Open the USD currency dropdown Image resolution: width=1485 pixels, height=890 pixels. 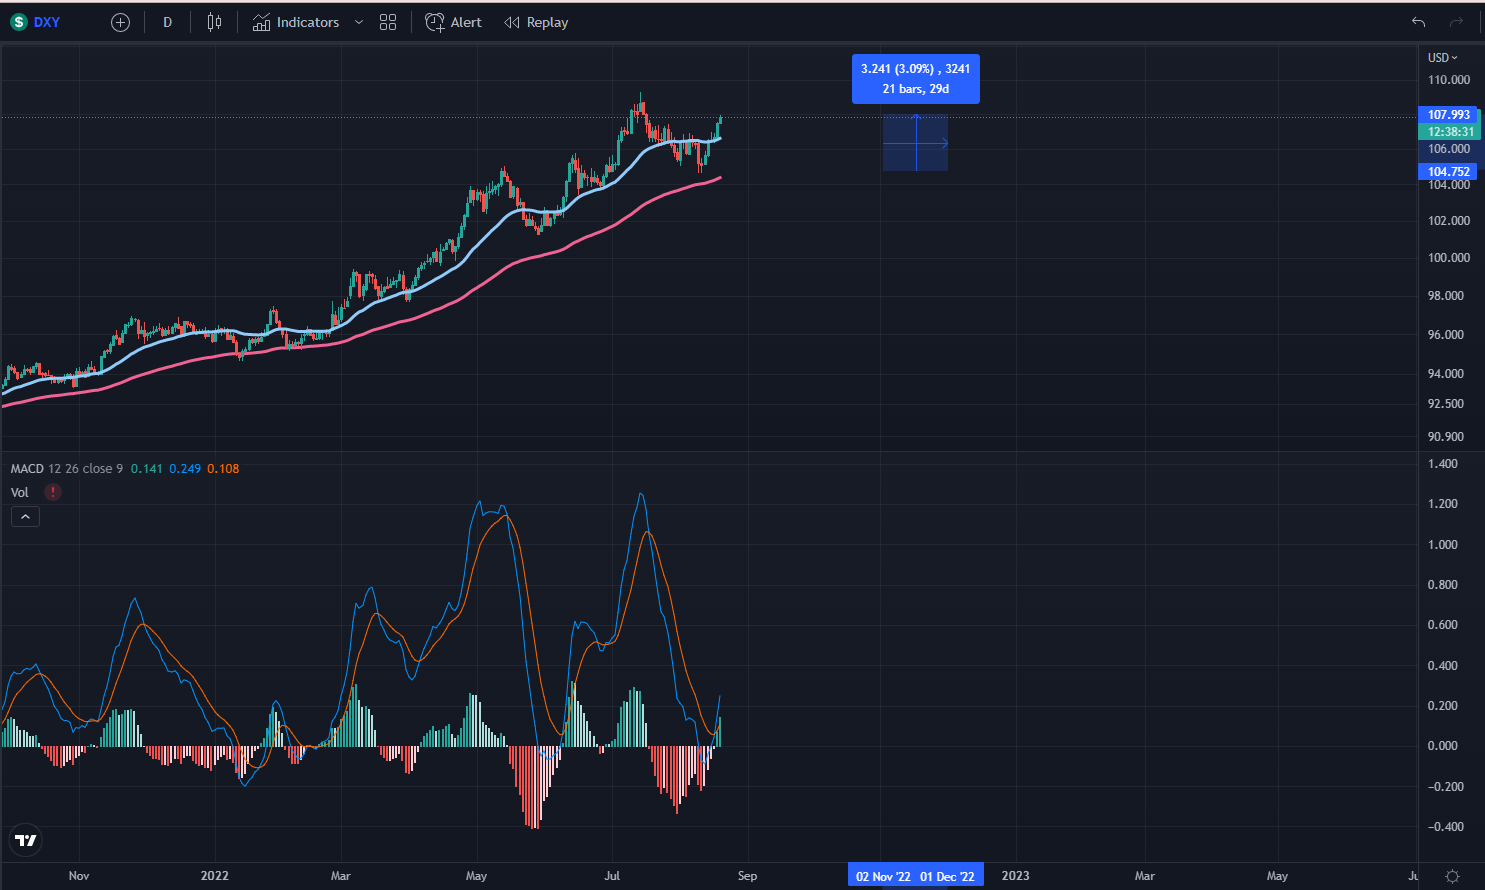point(1441,57)
